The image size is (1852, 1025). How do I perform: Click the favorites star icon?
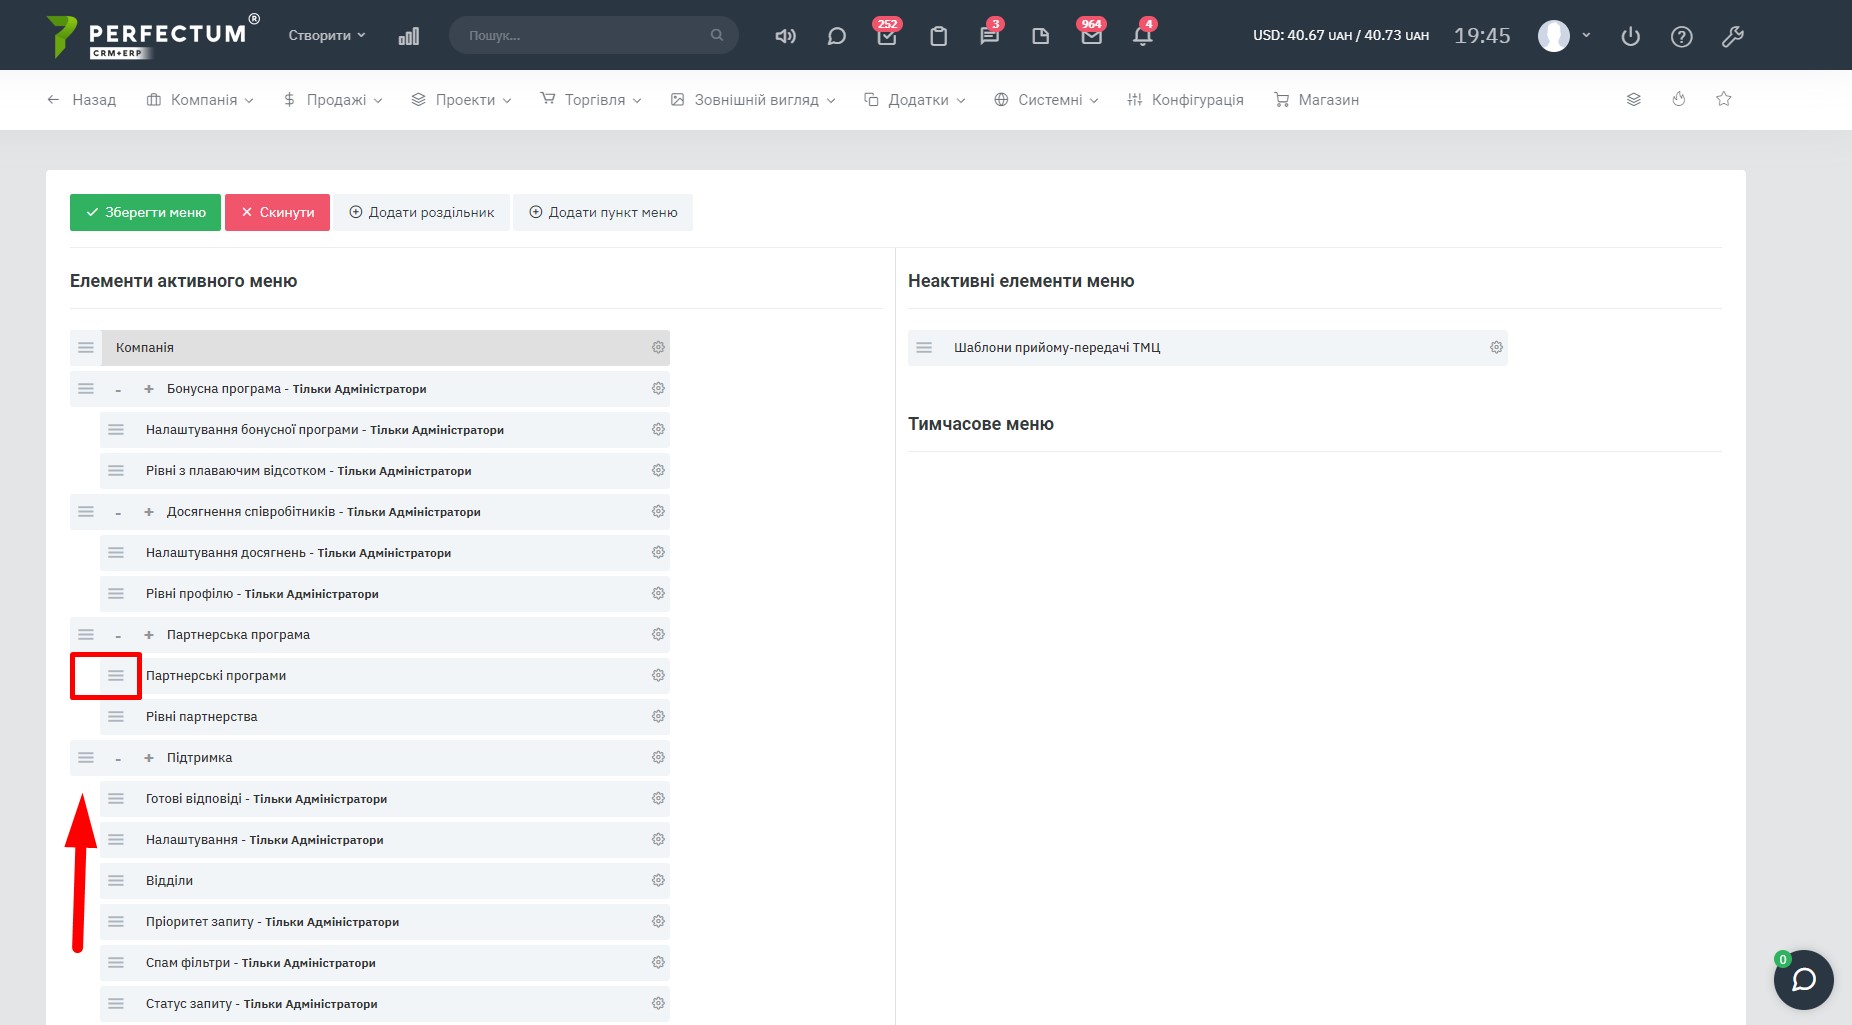[x=1723, y=99]
